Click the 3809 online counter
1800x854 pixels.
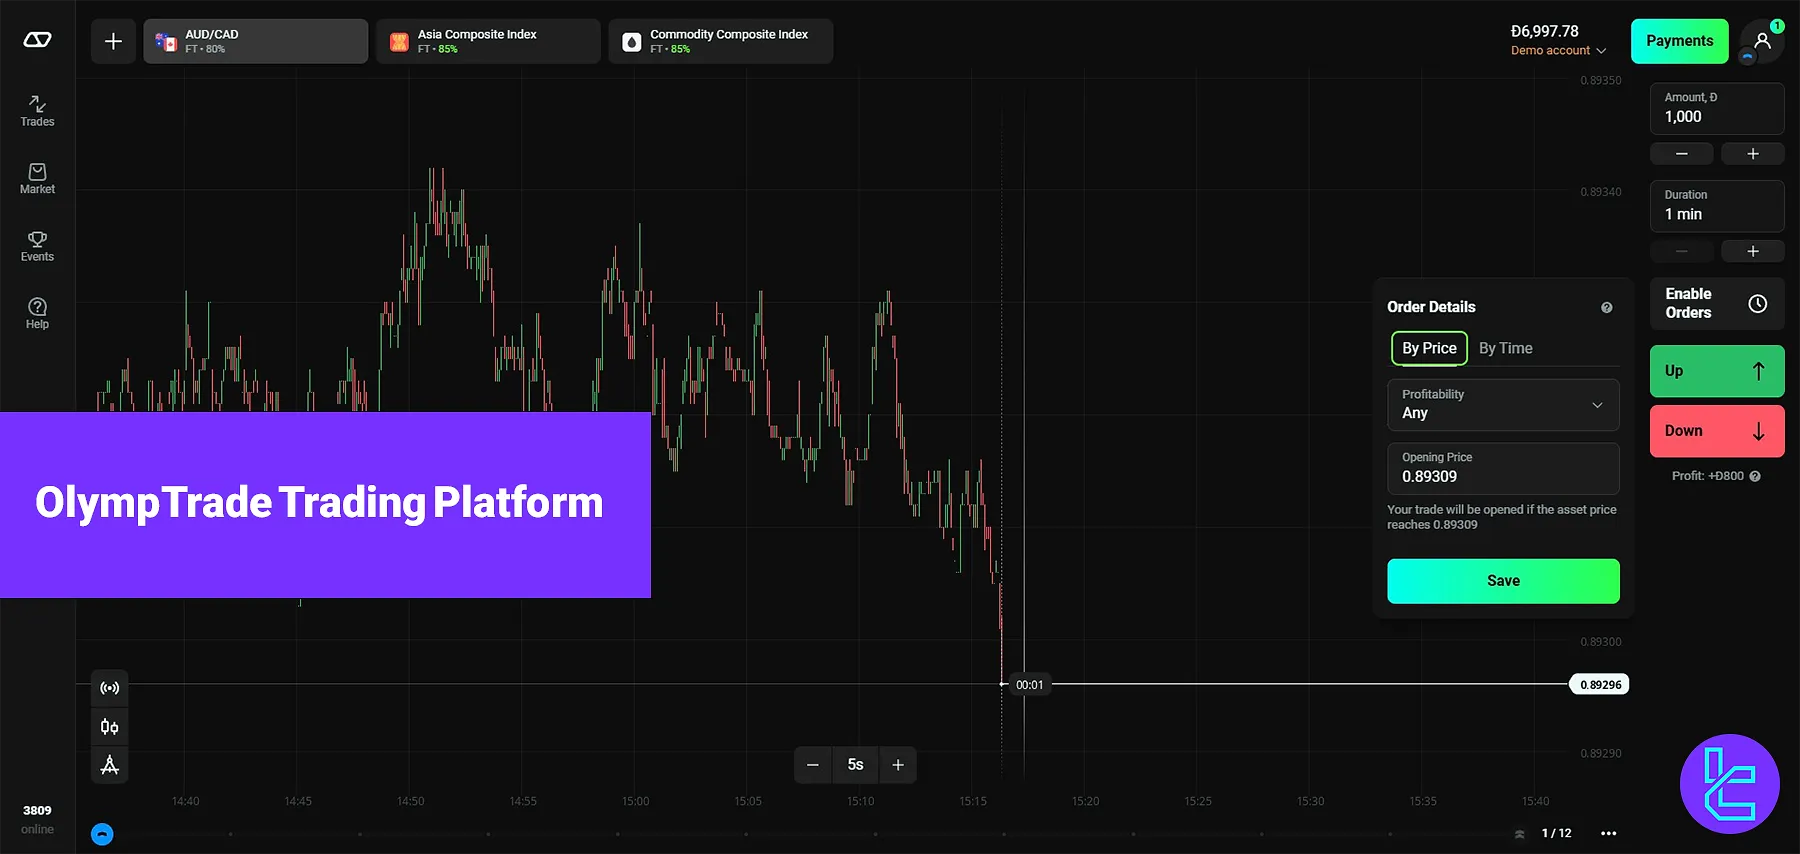[x=37, y=819]
